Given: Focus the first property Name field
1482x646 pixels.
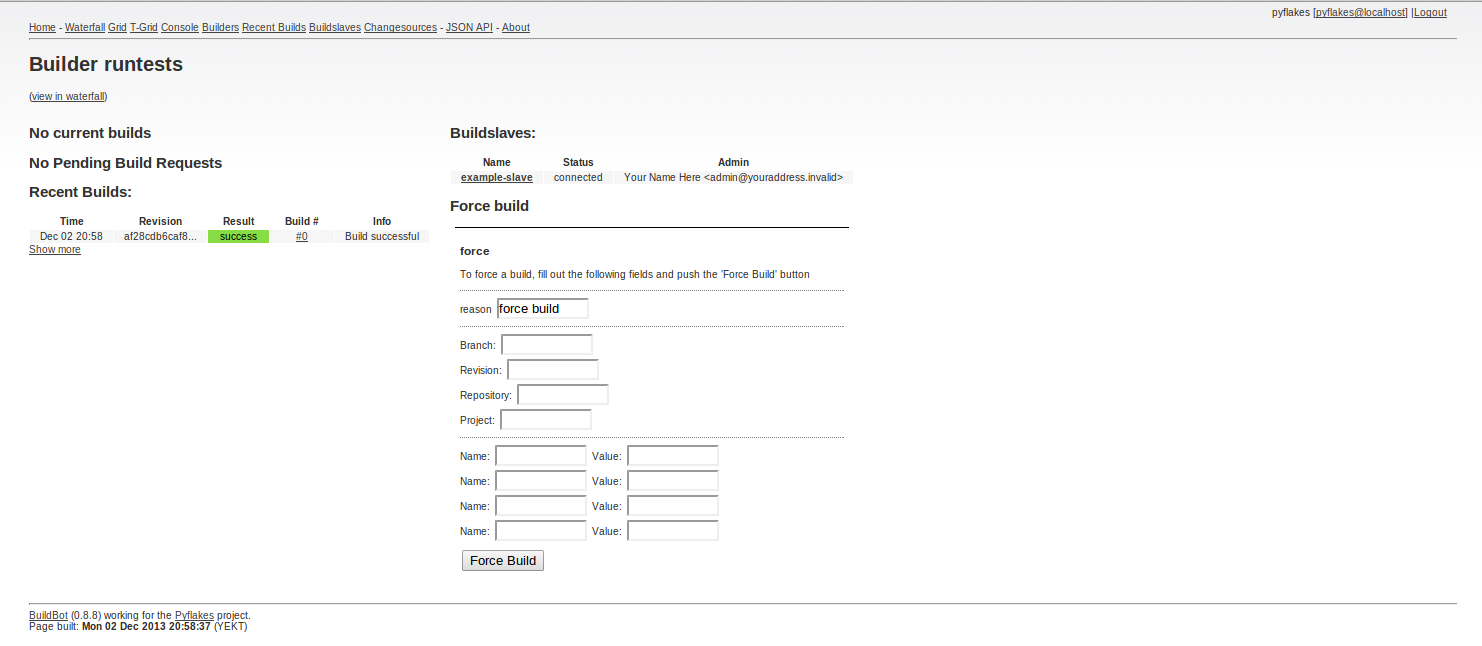Looking at the screenshot, I should [x=541, y=456].
